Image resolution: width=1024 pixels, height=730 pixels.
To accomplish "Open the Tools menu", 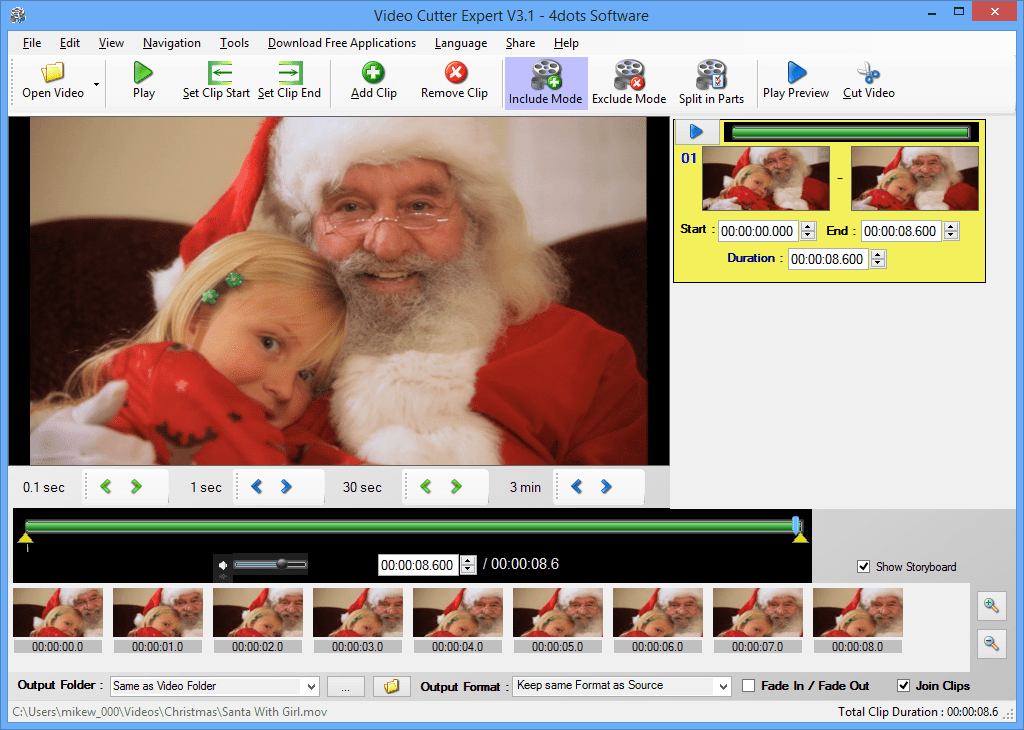I will click(234, 43).
